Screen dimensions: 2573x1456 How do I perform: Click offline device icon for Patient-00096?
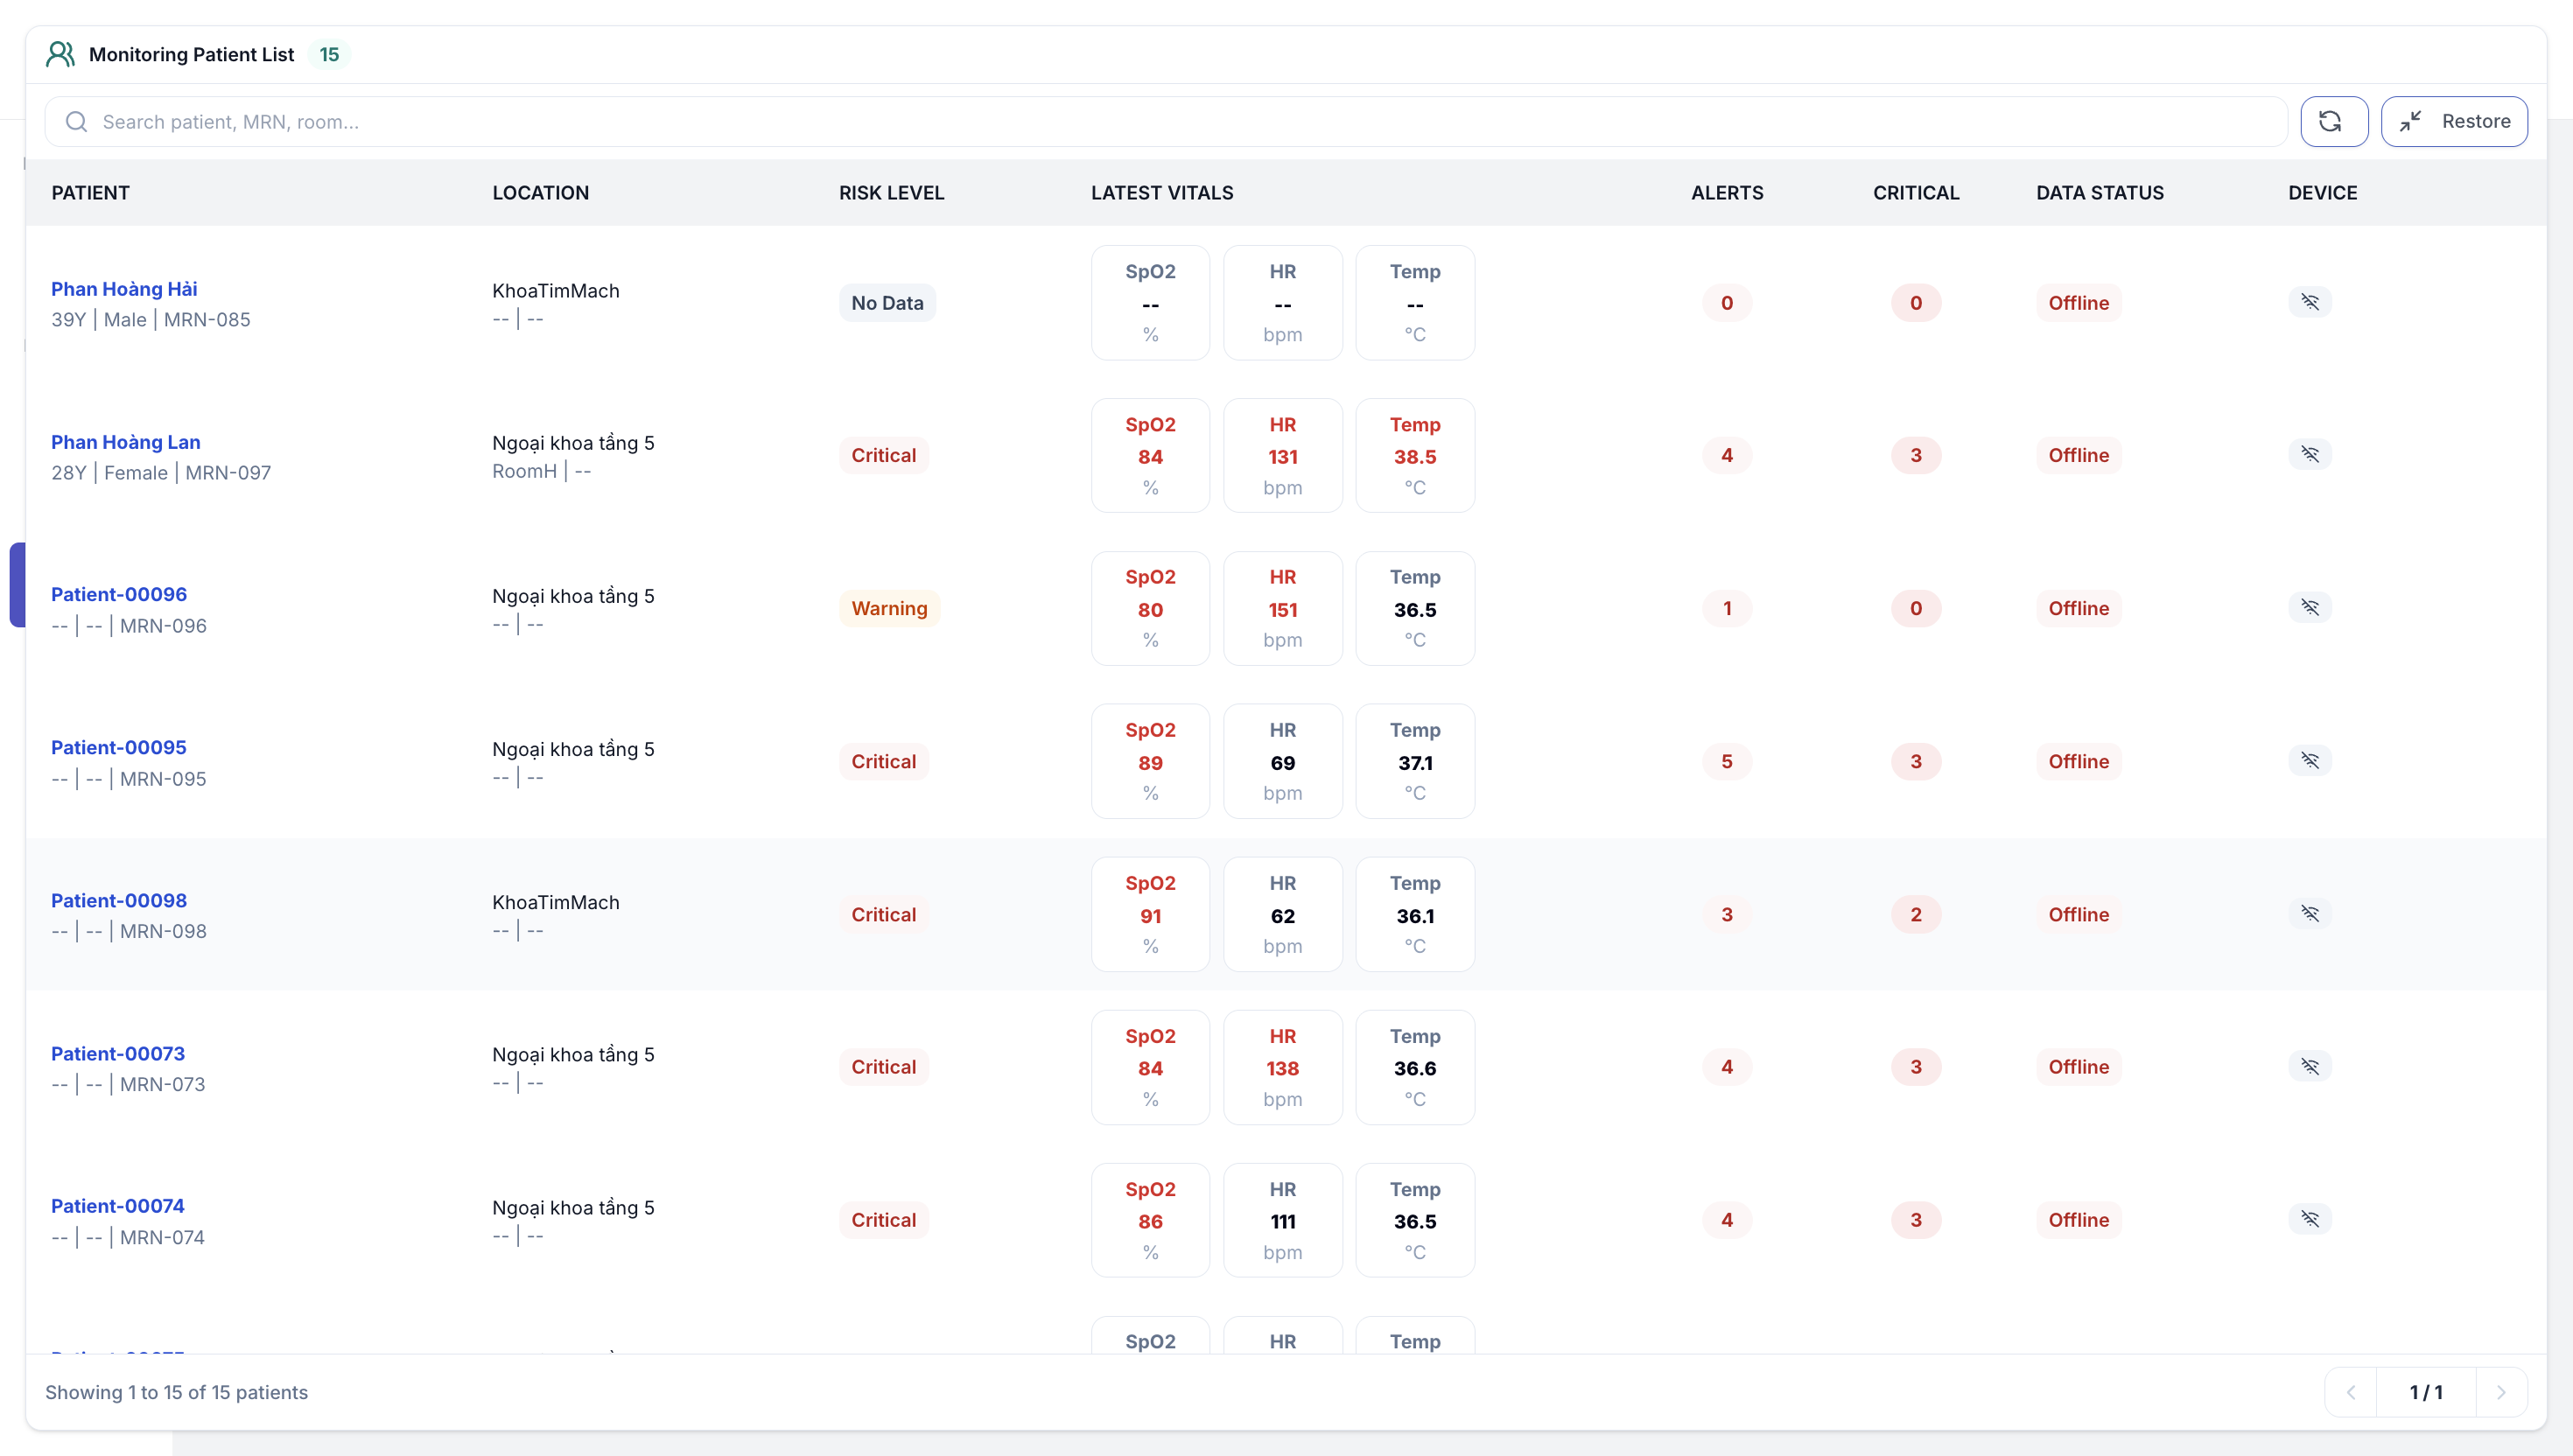click(2309, 607)
